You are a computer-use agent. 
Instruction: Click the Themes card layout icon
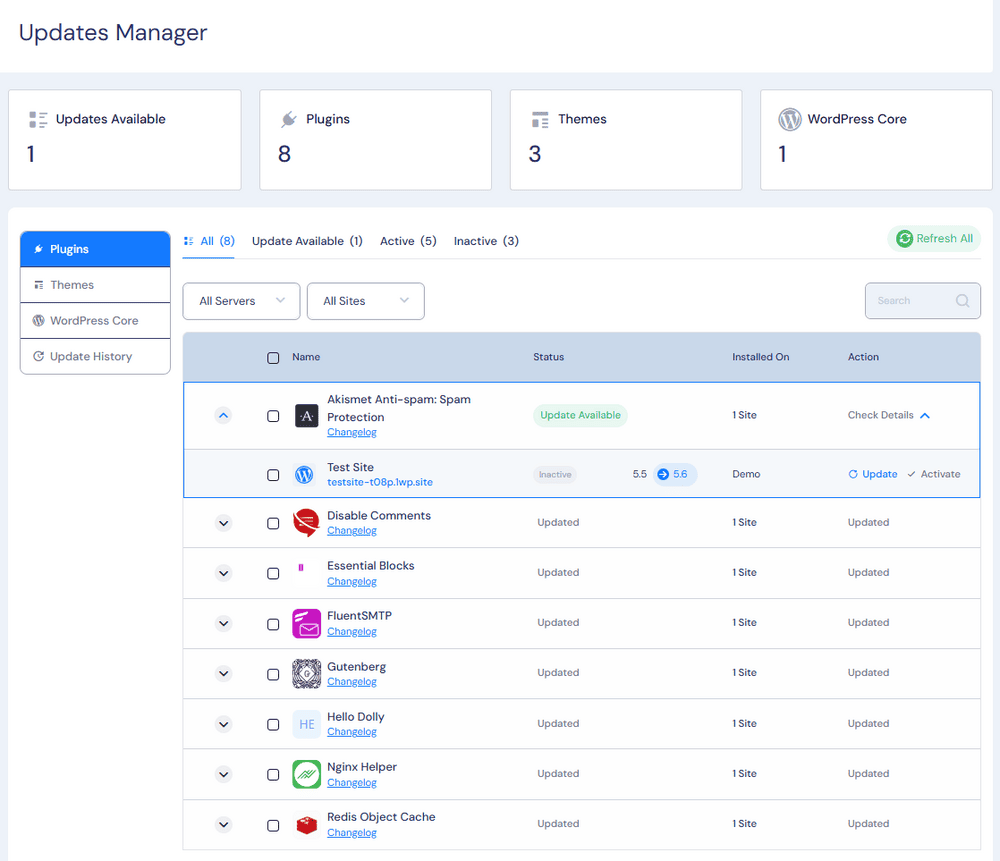tap(540, 120)
